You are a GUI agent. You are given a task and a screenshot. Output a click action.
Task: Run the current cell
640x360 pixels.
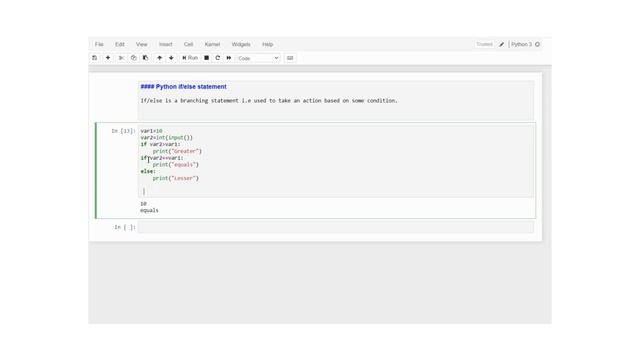click(x=190, y=58)
